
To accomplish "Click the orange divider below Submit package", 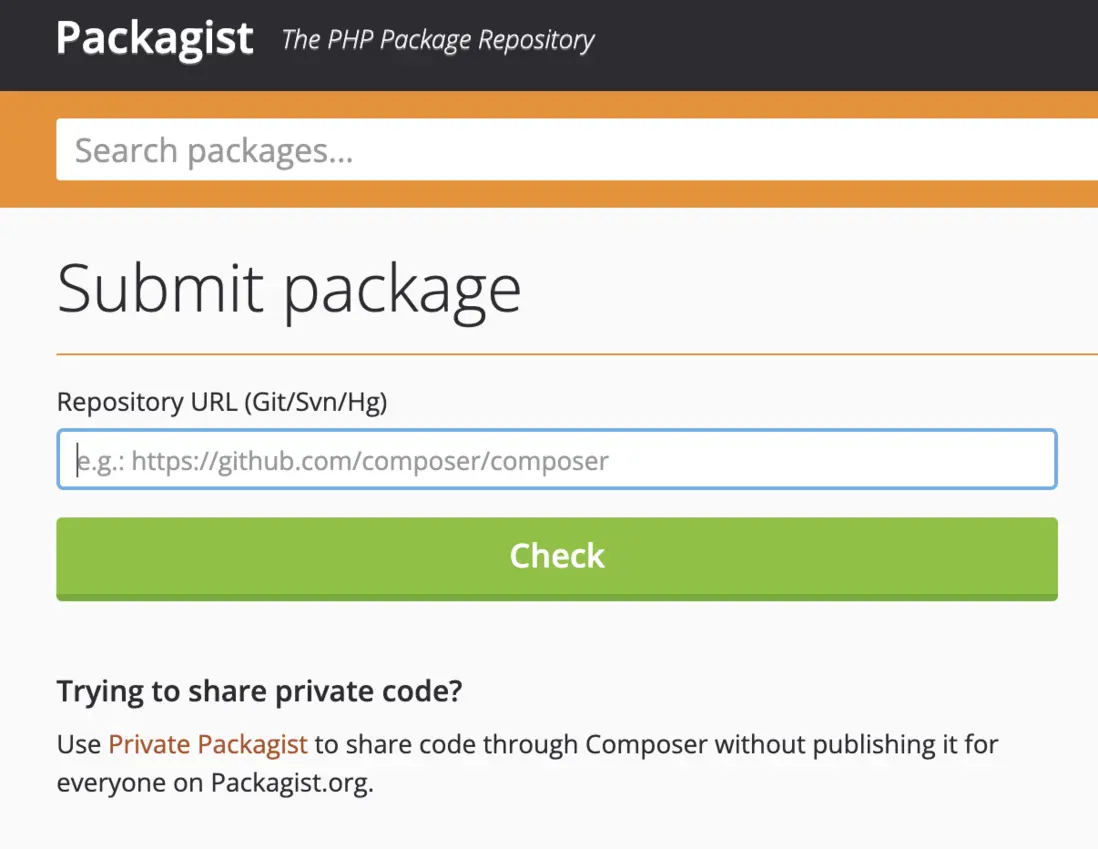I will (x=577, y=354).
